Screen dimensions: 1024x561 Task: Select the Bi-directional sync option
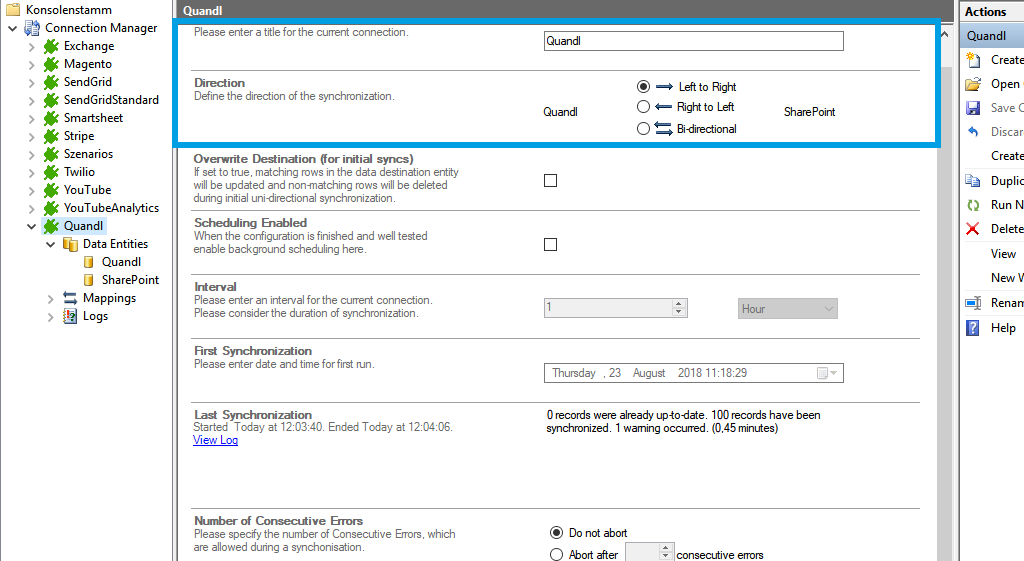[644, 129]
